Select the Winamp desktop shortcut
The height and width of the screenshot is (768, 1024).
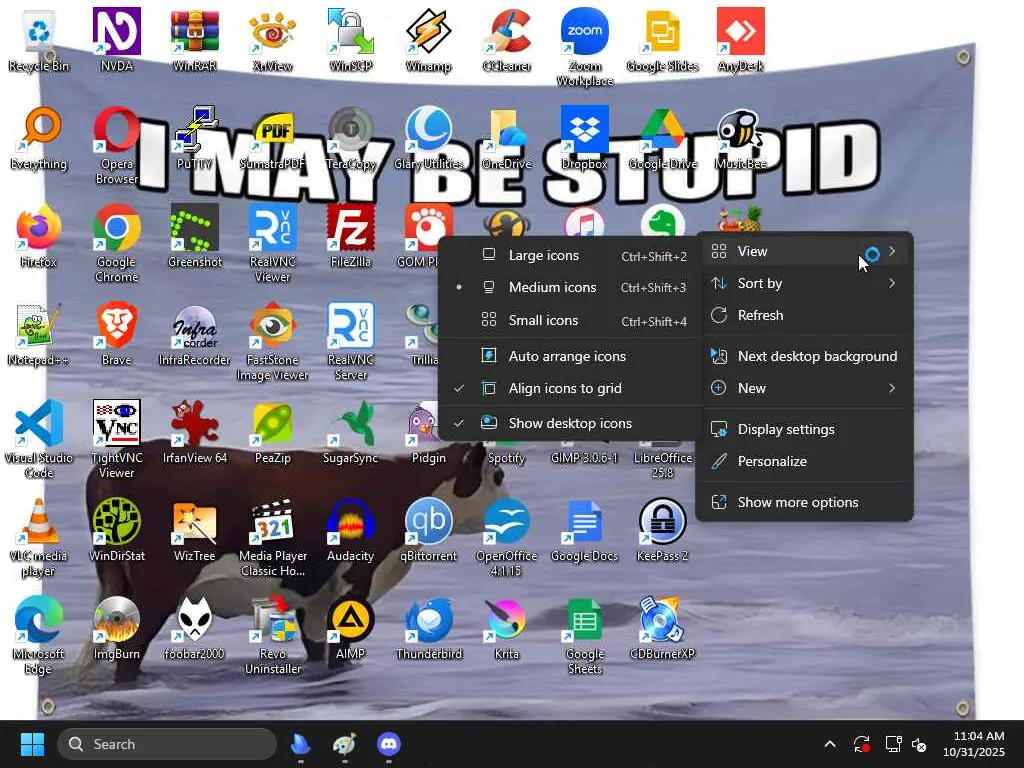click(x=428, y=39)
